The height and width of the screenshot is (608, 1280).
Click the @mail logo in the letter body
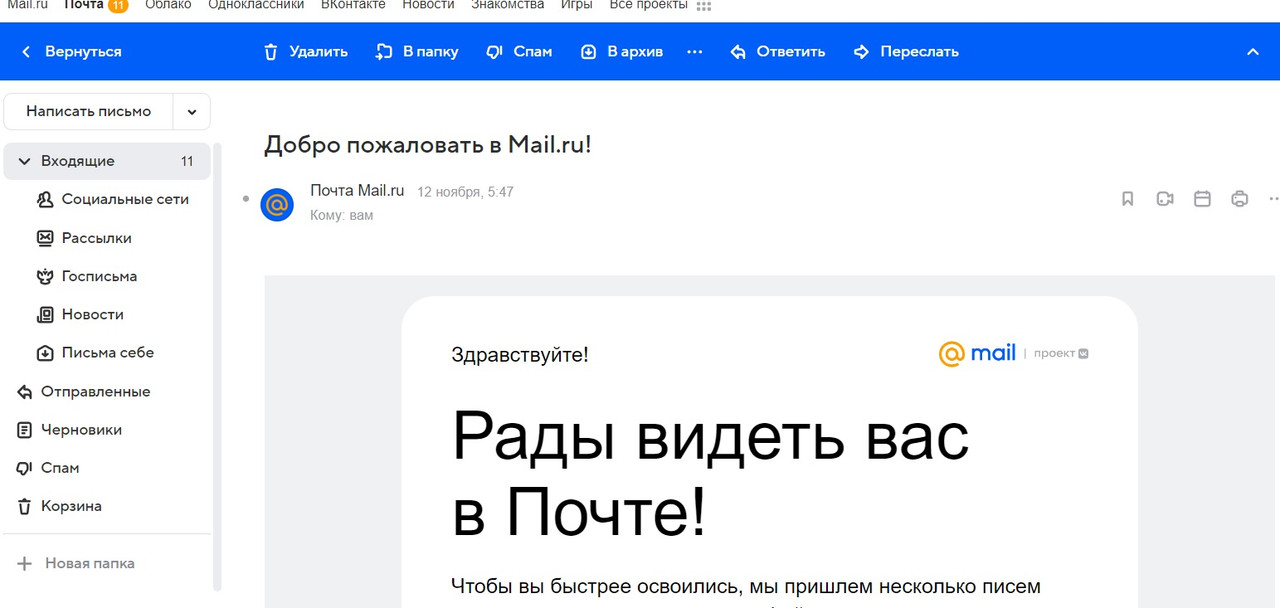tap(977, 353)
